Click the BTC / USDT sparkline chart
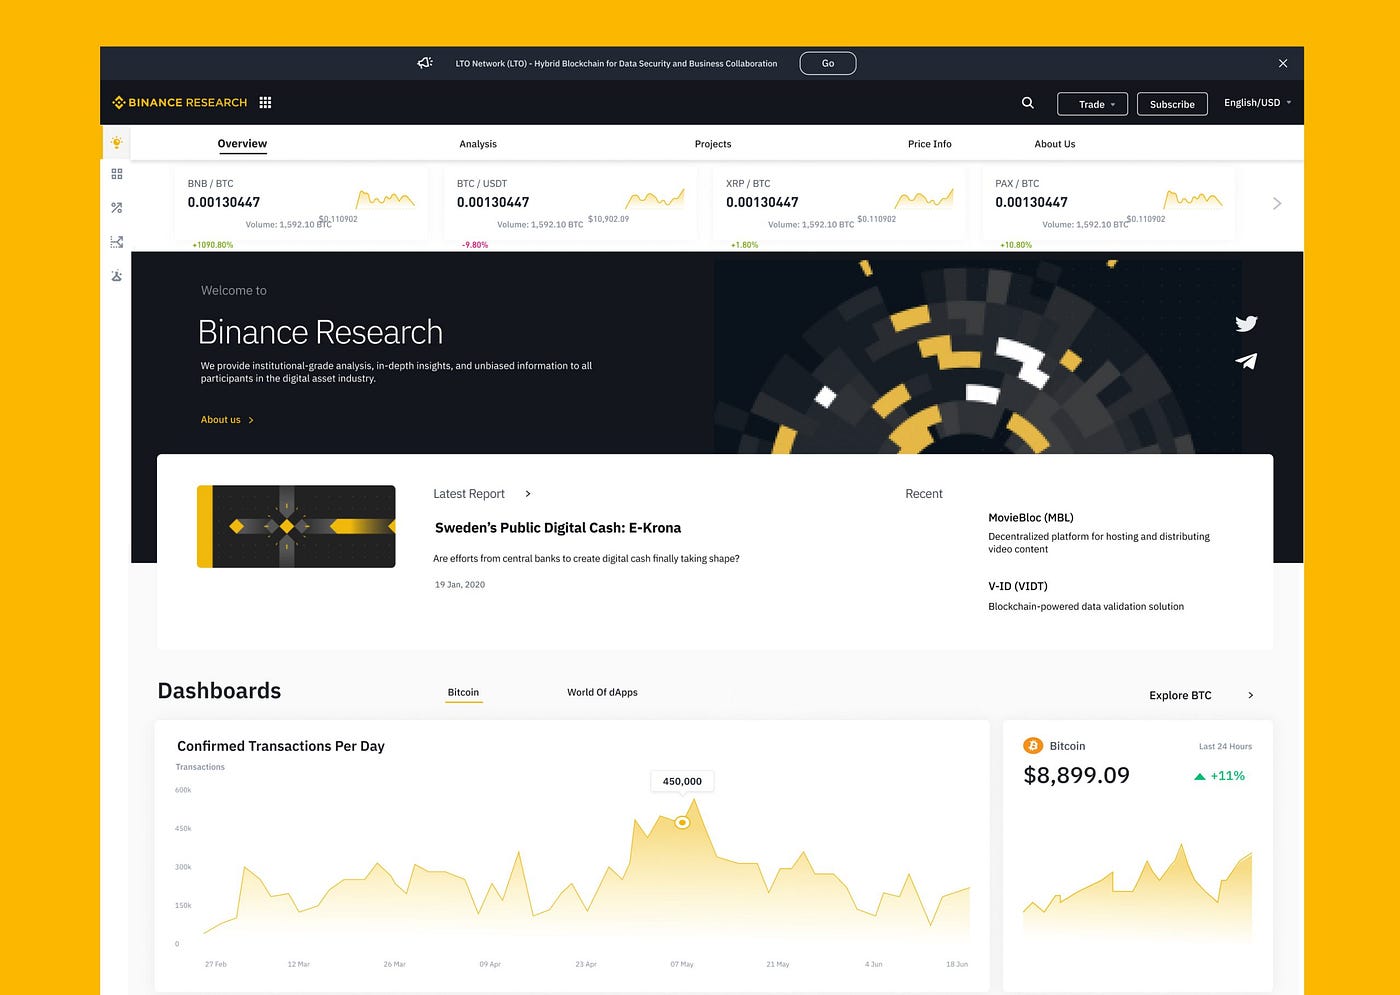Screen dimensions: 1400x995 pyautogui.click(x=655, y=198)
